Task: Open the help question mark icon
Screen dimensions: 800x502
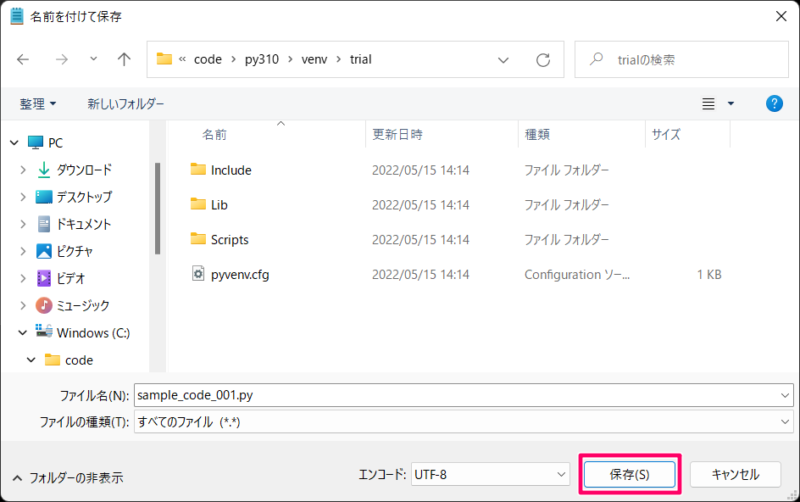Action: [x=773, y=104]
